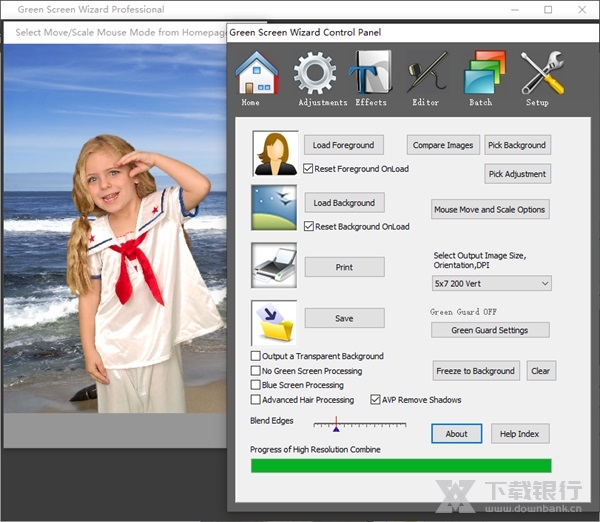Click the printer icon

[x=274, y=266]
